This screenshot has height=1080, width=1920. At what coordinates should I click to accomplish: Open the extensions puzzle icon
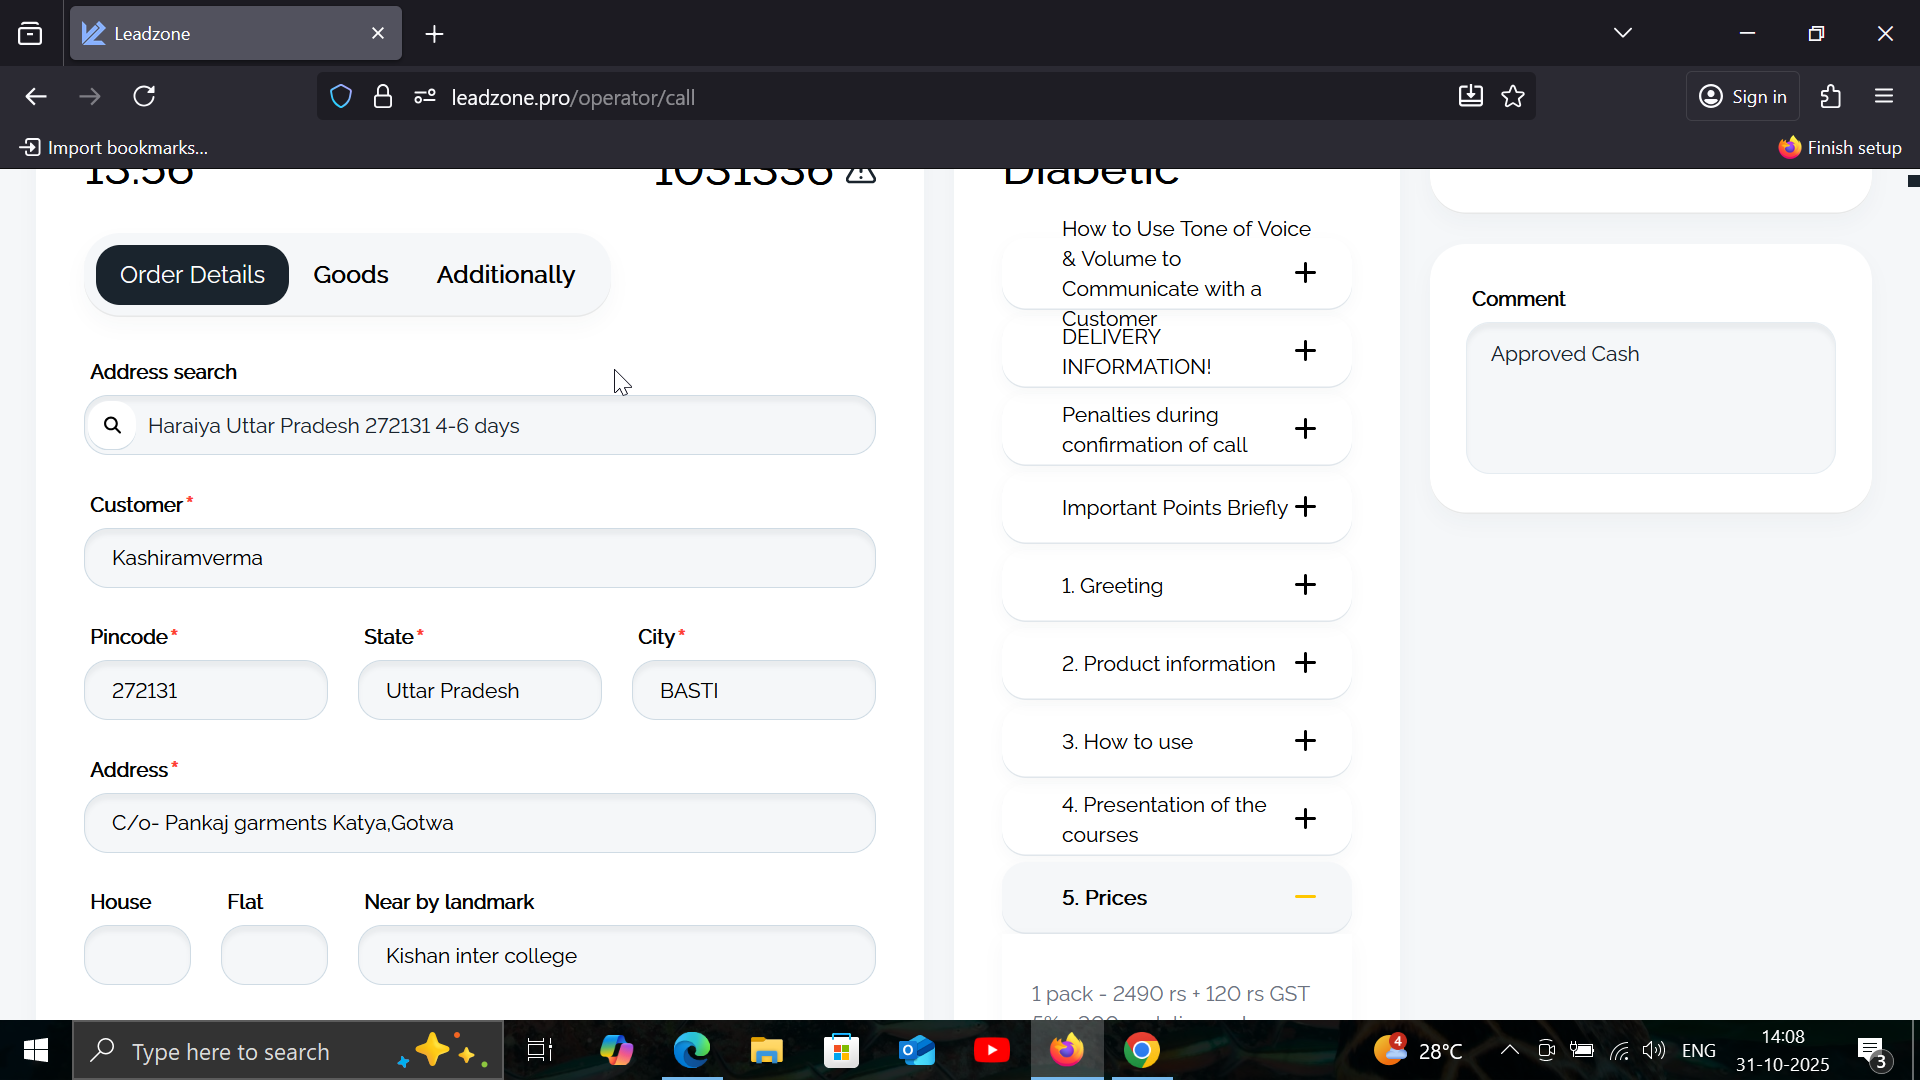1831,97
